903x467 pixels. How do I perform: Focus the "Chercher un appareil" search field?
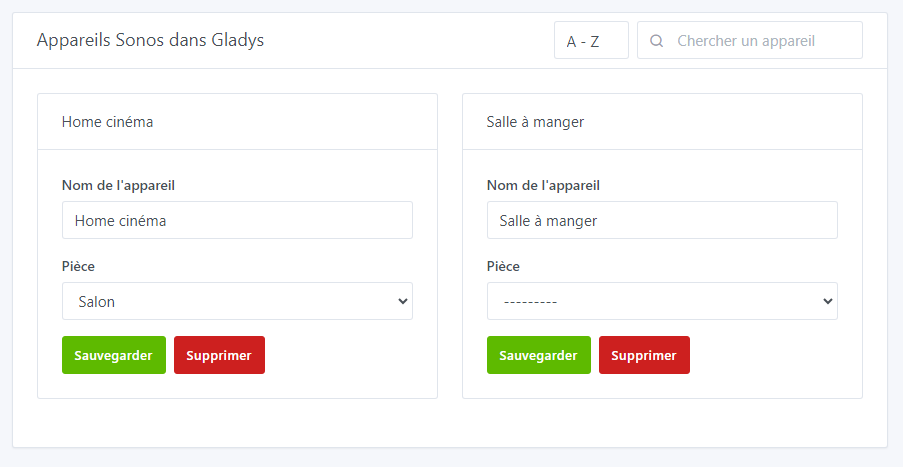point(760,41)
